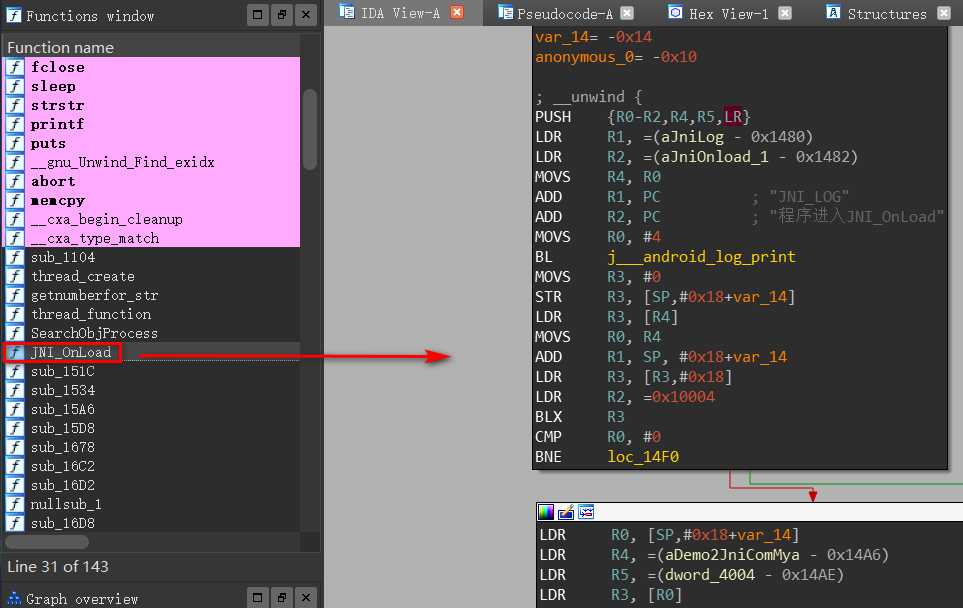Click the function icon beside thread_create
Screen dimensions: 963x608
tap(15, 276)
